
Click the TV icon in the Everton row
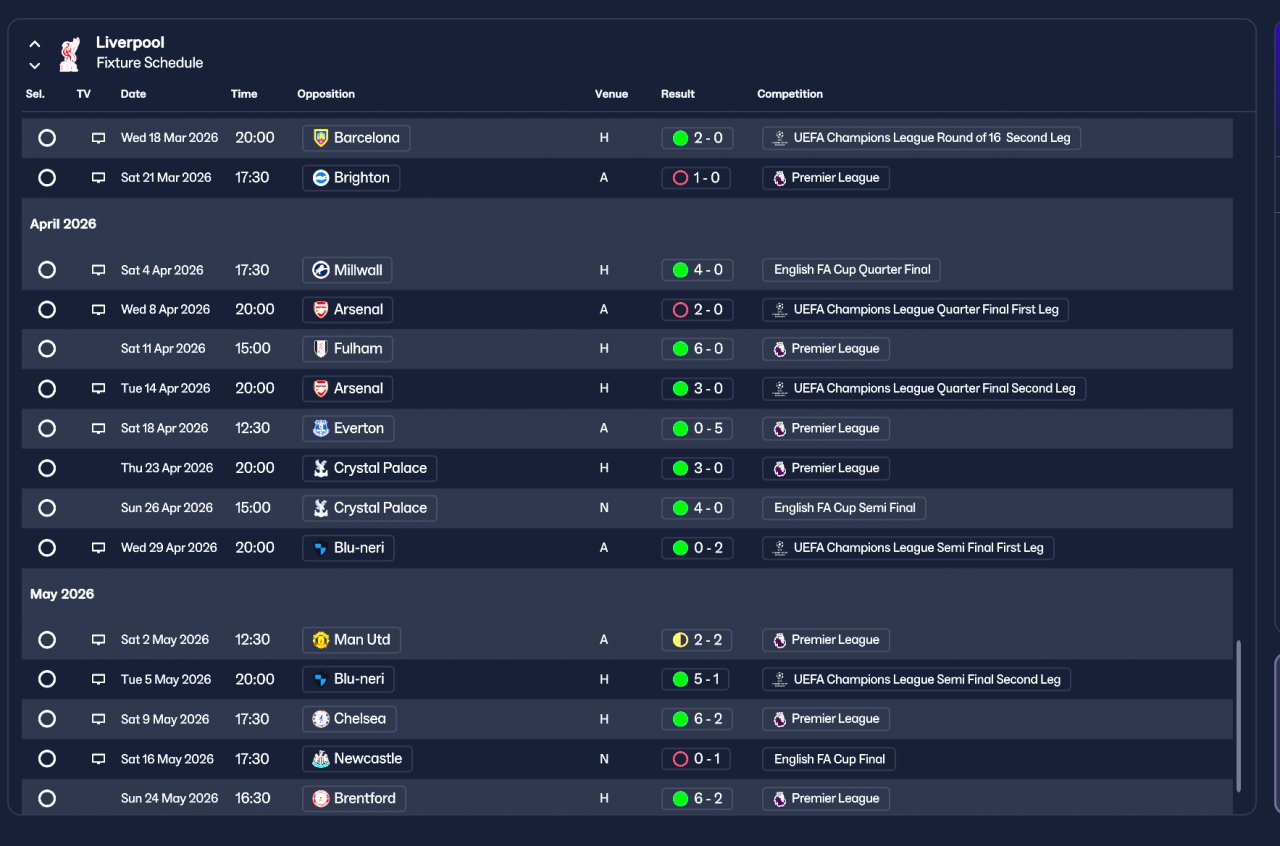tap(98, 429)
